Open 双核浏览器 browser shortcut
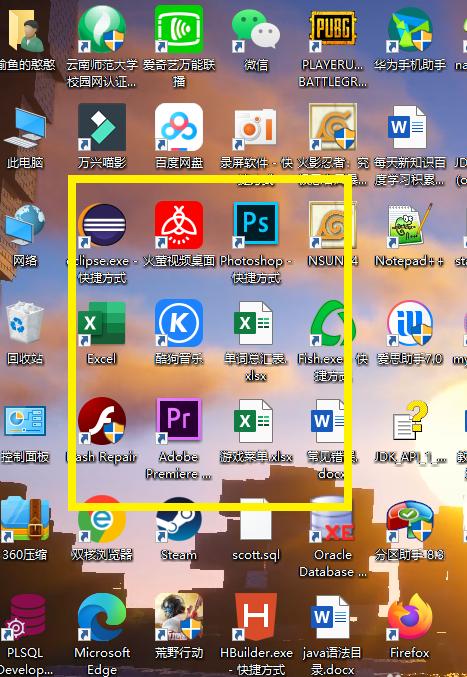Viewport: 467px width, 677px height. 102,519
